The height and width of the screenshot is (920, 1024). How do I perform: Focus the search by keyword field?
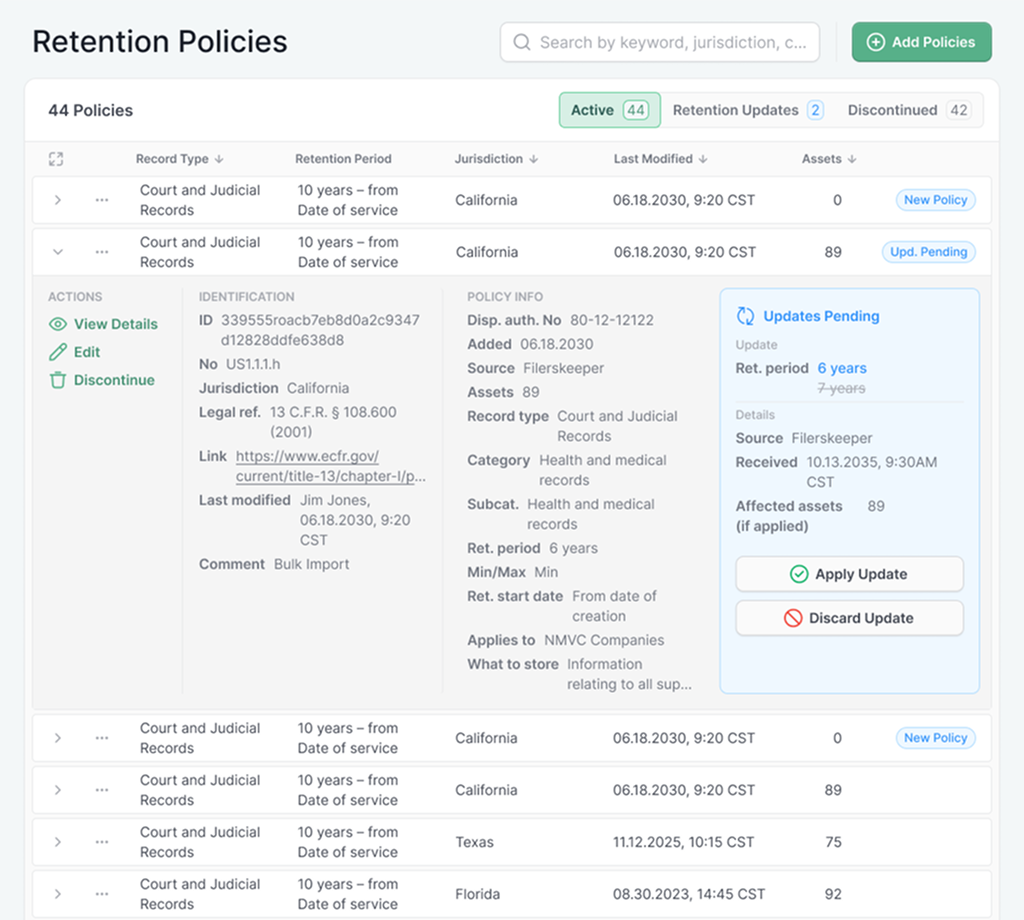tap(660, 42)
